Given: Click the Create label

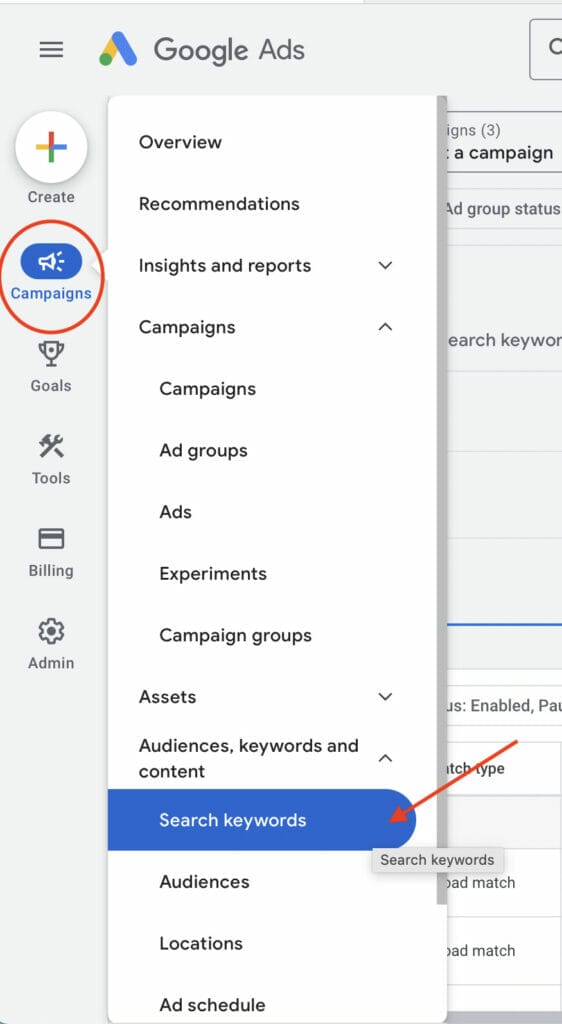Looking at the screenshot, I should click(x=51, y=197).
